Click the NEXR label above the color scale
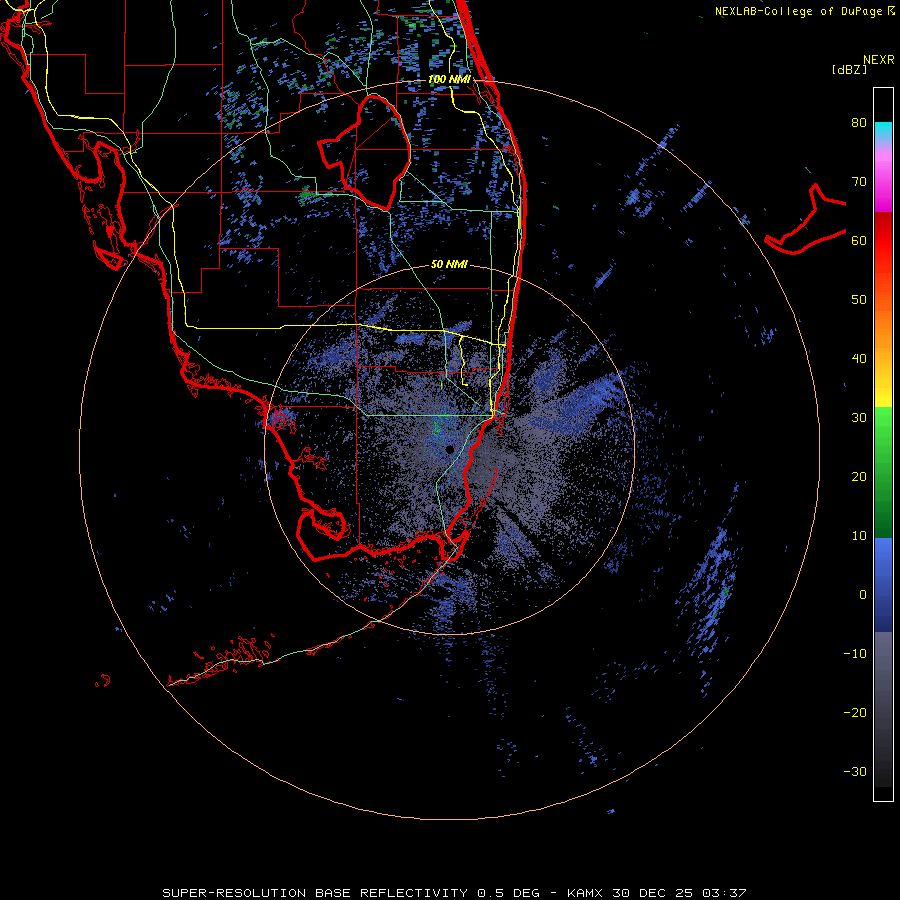900x900 pixels. point(879,60)
